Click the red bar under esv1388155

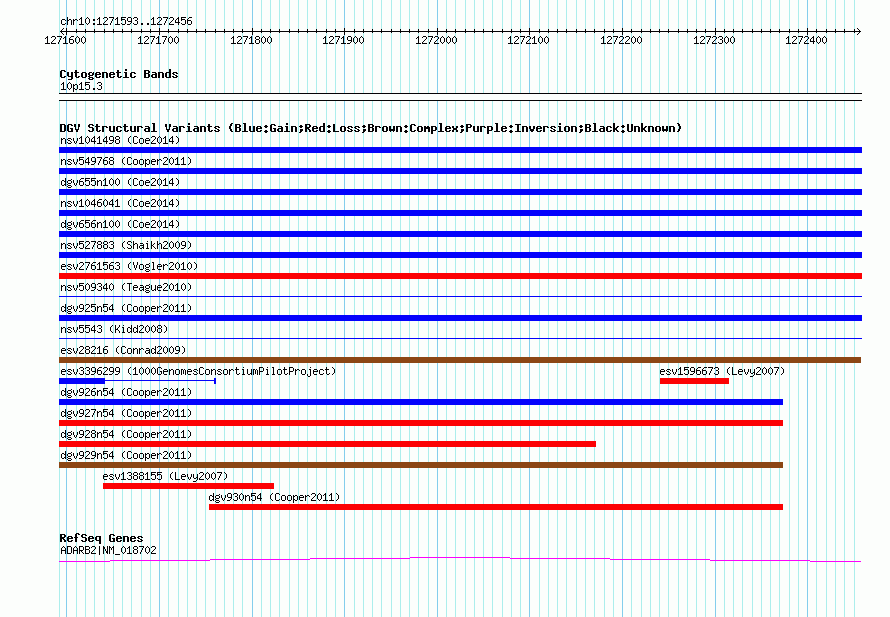pos(188,486)
